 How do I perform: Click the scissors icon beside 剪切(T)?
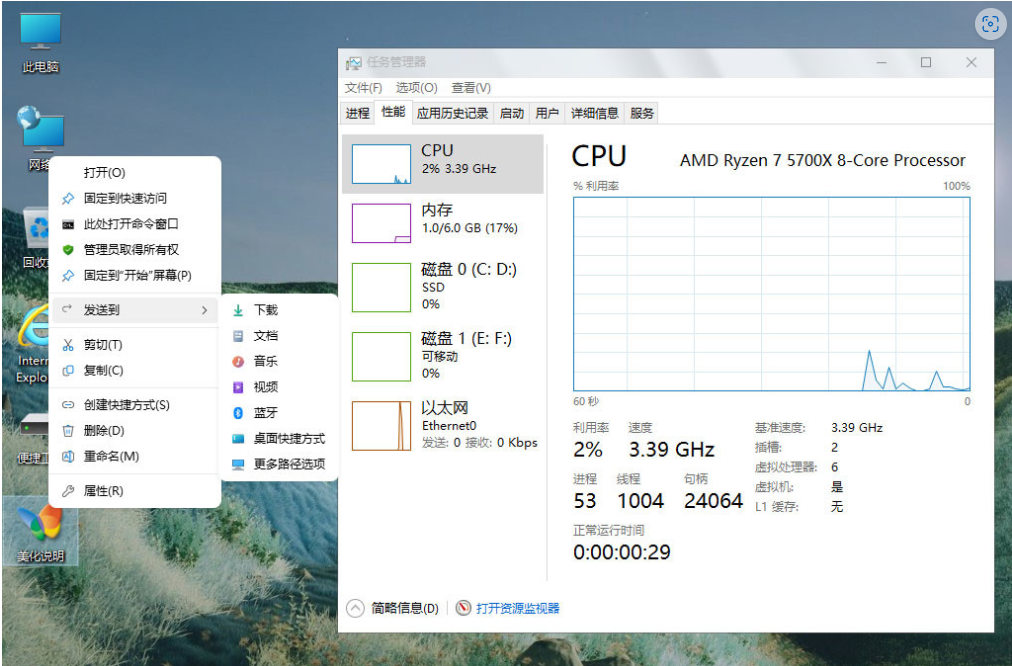coord(68,345)
